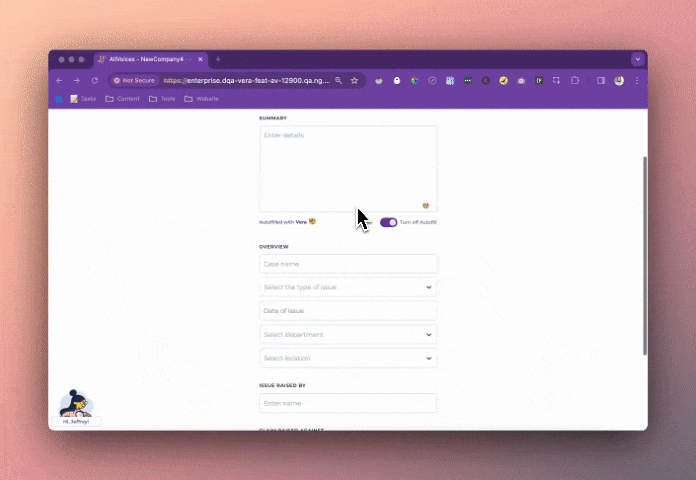Click the compass circle extension icon
This screenshot has width=696, height=480.
(432, 80)
